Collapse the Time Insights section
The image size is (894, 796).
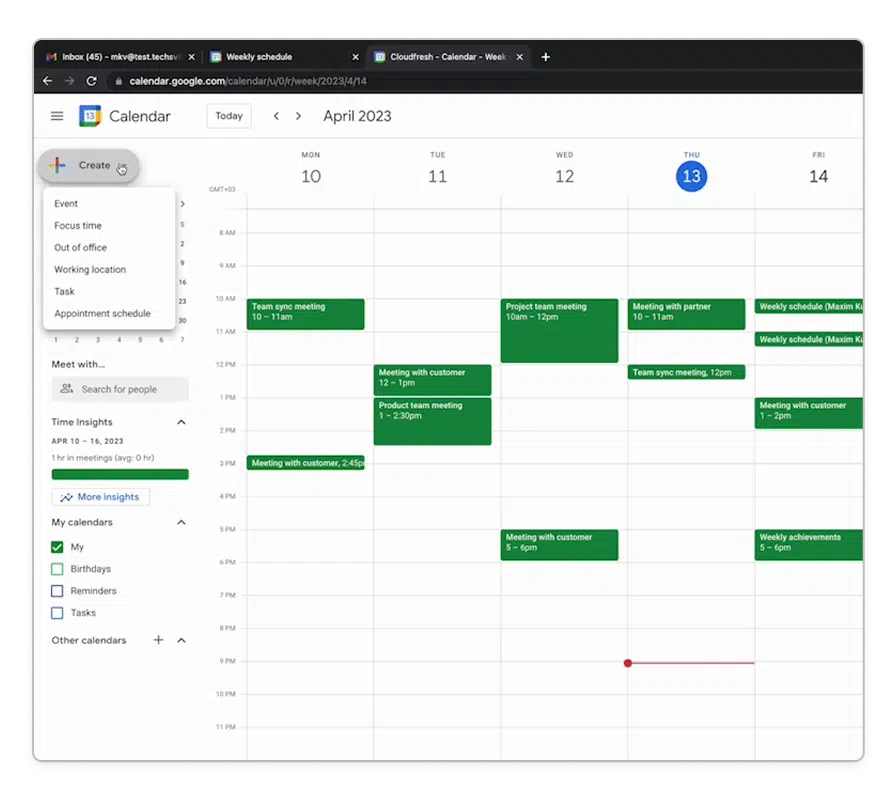(x=181, y=422)
